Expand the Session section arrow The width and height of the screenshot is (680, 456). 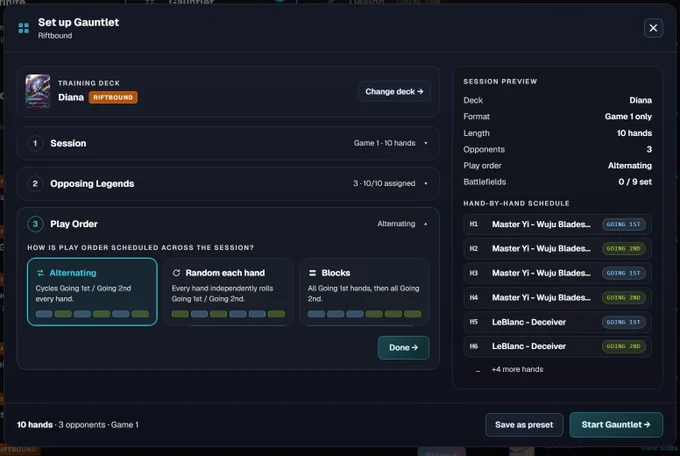(425, 143)
